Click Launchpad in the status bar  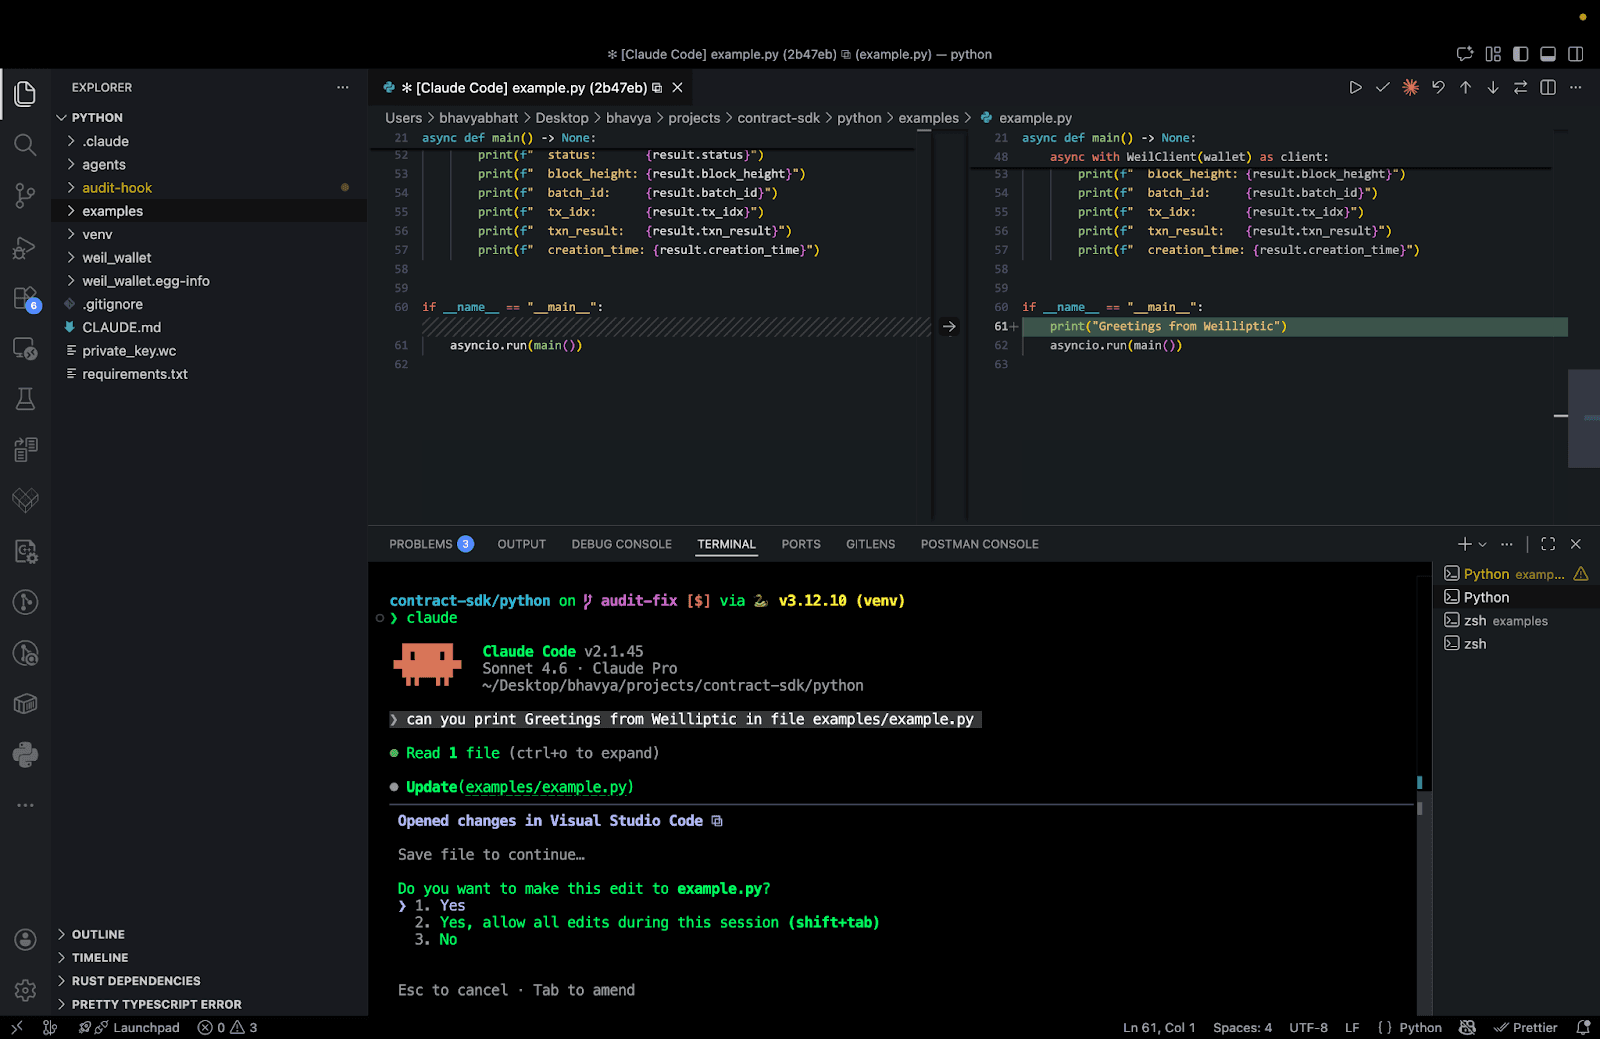tap(145, 1027)
